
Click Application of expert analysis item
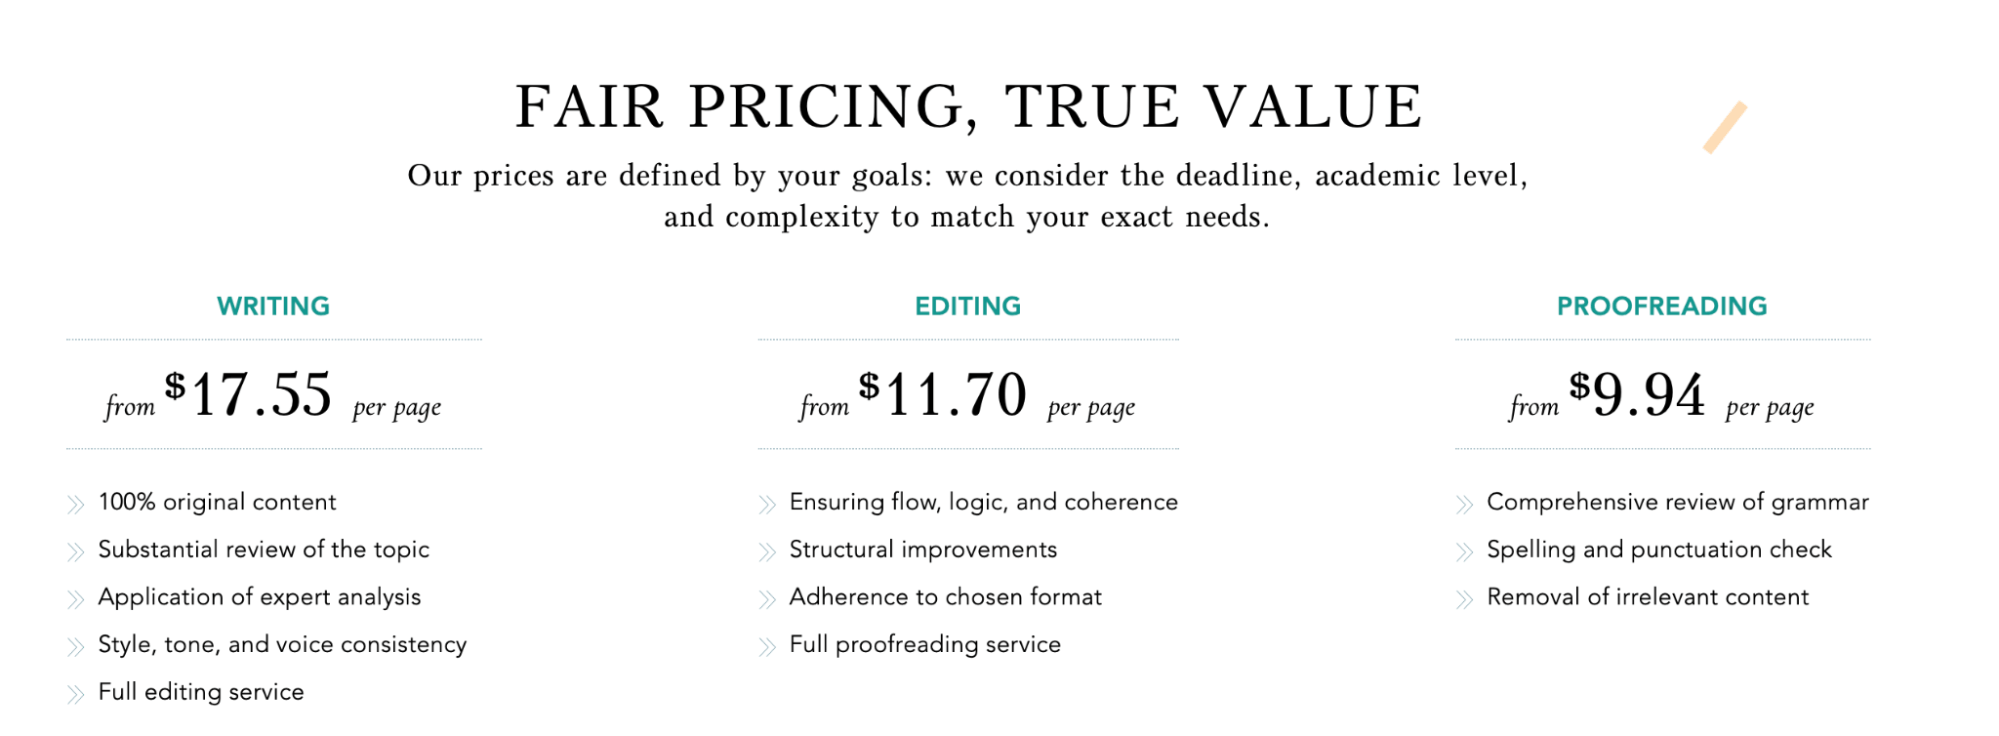(x=259, y=597)
